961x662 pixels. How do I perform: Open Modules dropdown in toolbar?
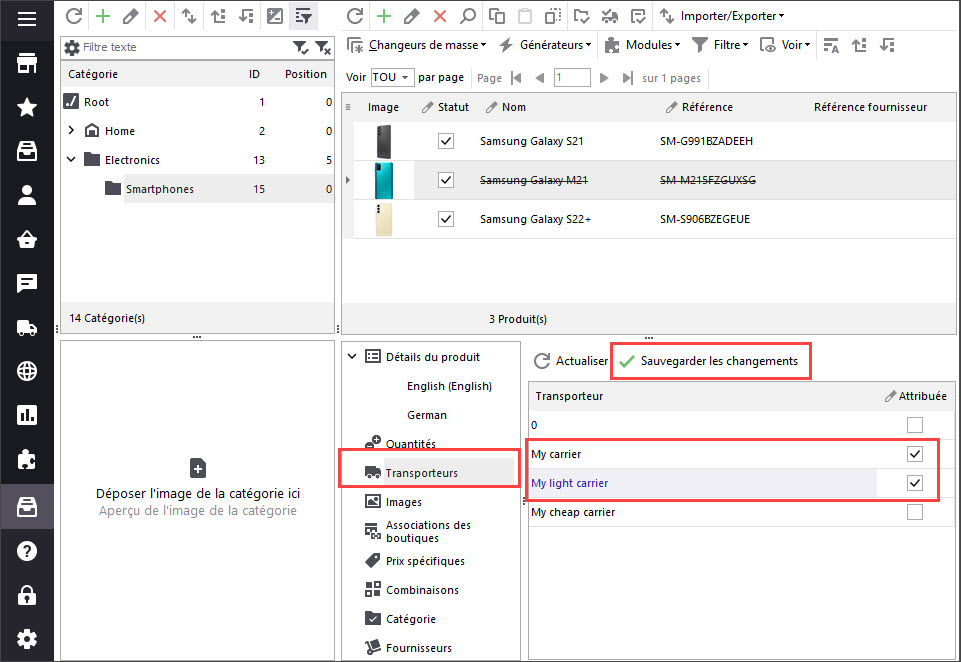642,45
